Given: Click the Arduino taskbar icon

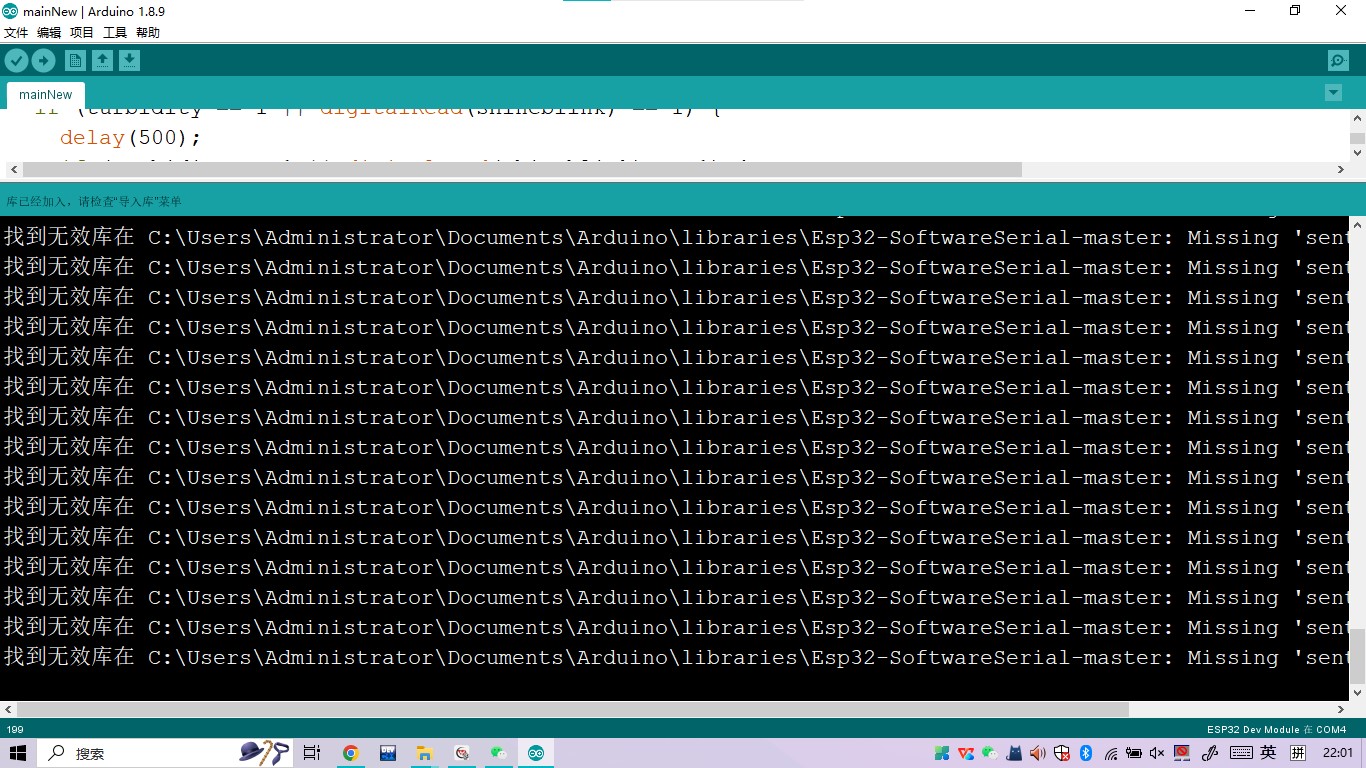Looking at the screenshot, I should tap(536, 753).
